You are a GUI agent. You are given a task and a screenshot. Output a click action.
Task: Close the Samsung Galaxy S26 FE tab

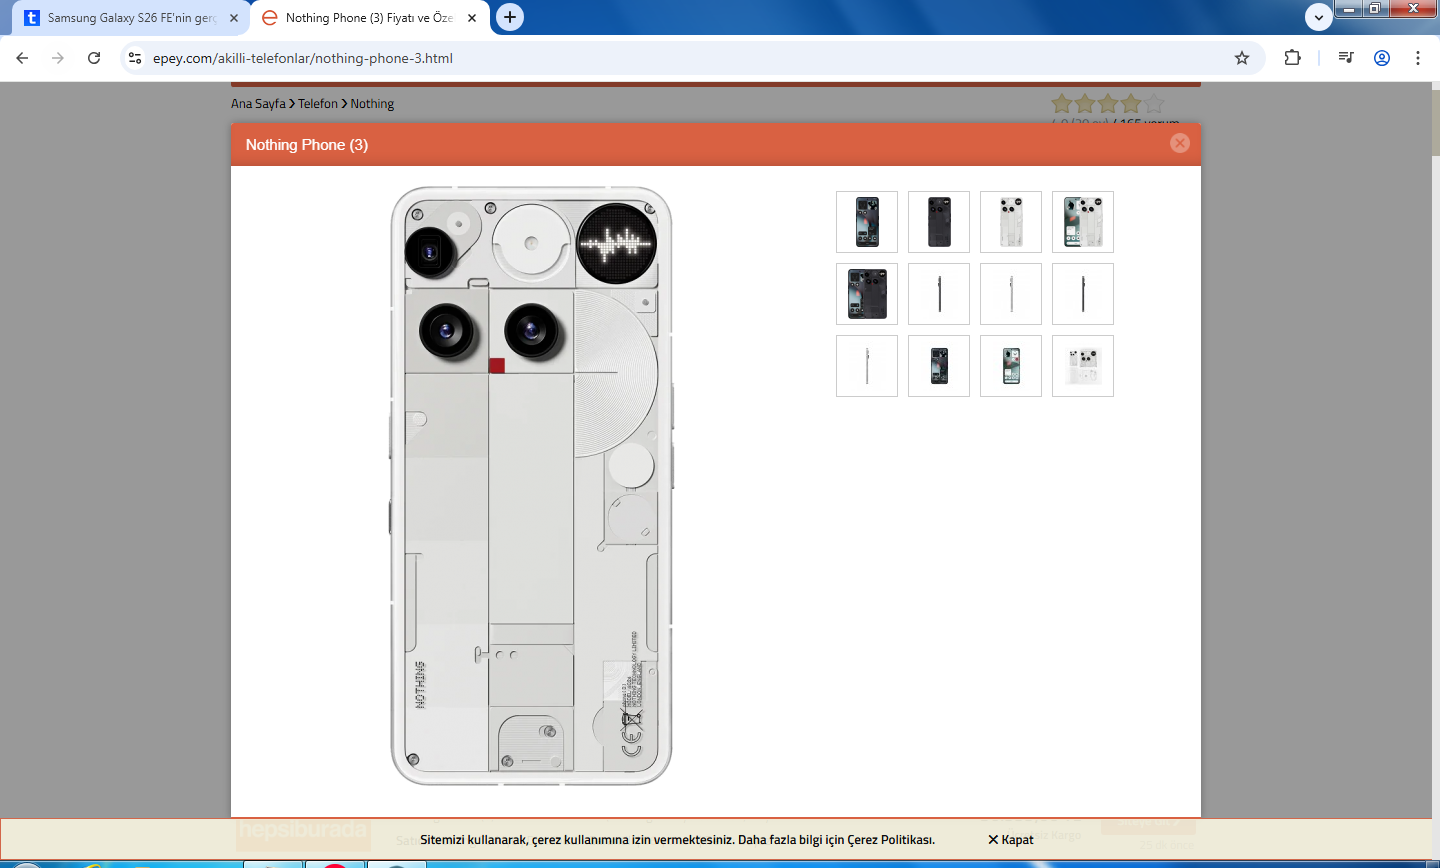point(234,18)
